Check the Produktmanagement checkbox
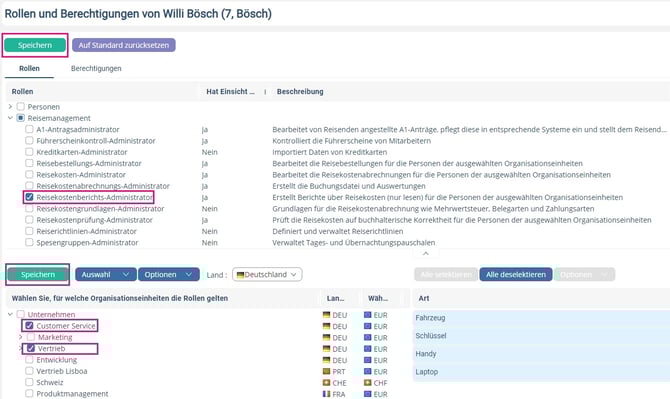 (29, 393)
